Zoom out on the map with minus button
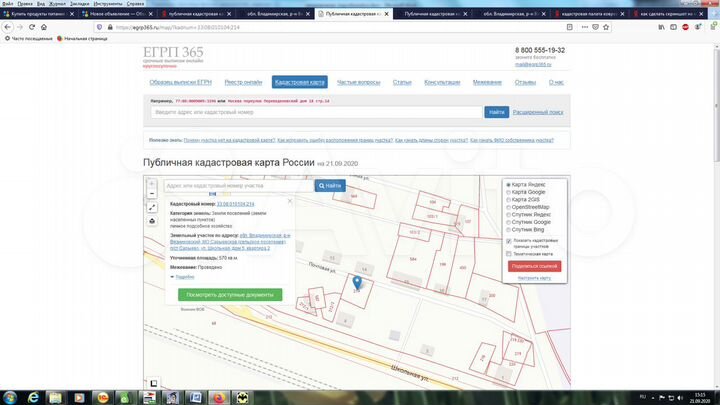720x405 pixels. (152, 194)
